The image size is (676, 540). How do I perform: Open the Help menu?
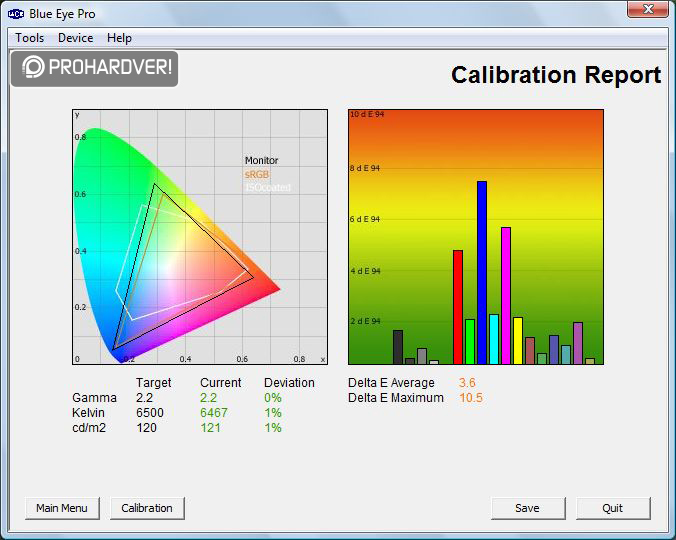(x=119, y=38)
